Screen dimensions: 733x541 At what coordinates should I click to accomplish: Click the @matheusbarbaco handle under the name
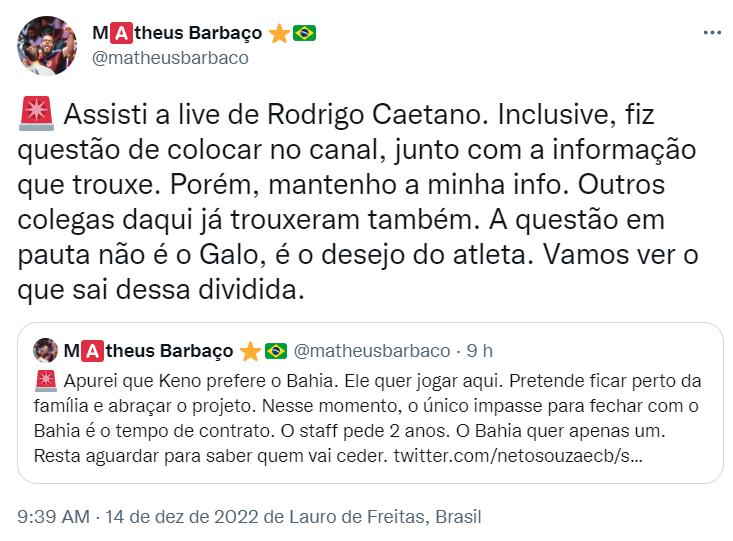tap(170, 58)
